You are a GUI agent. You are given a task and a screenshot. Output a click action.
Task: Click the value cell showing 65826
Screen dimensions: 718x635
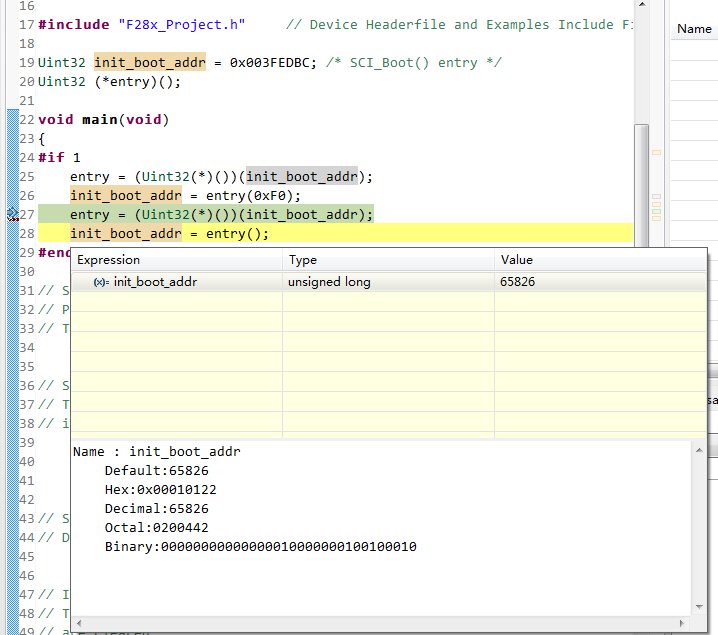pos(517,282)
